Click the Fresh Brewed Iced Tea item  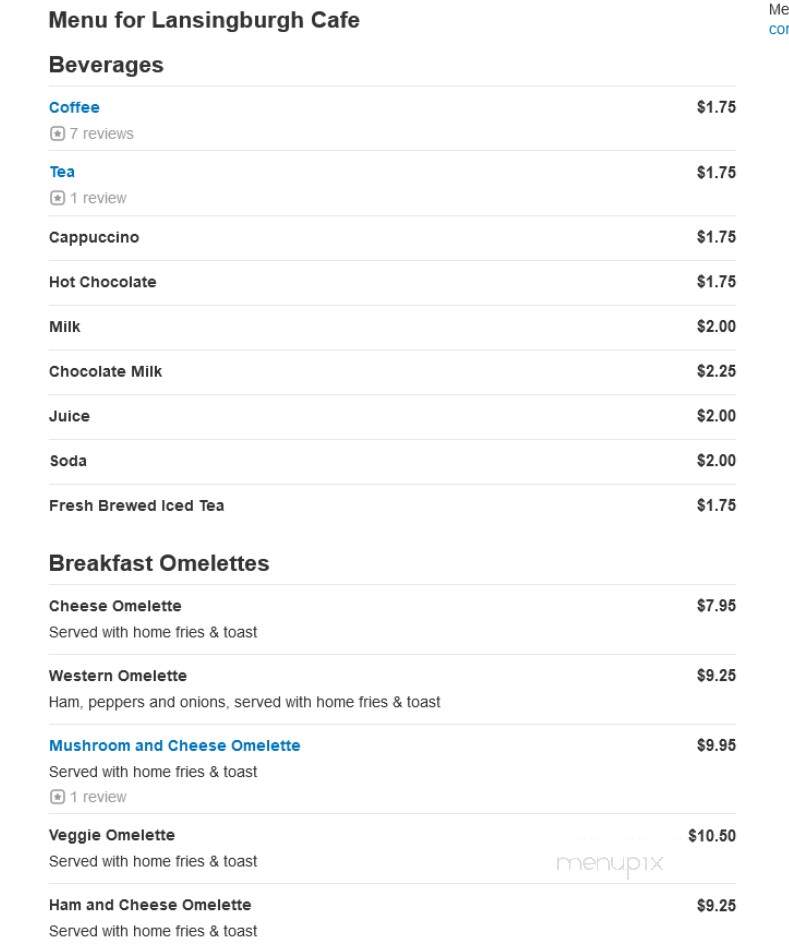tap(136, 506)
